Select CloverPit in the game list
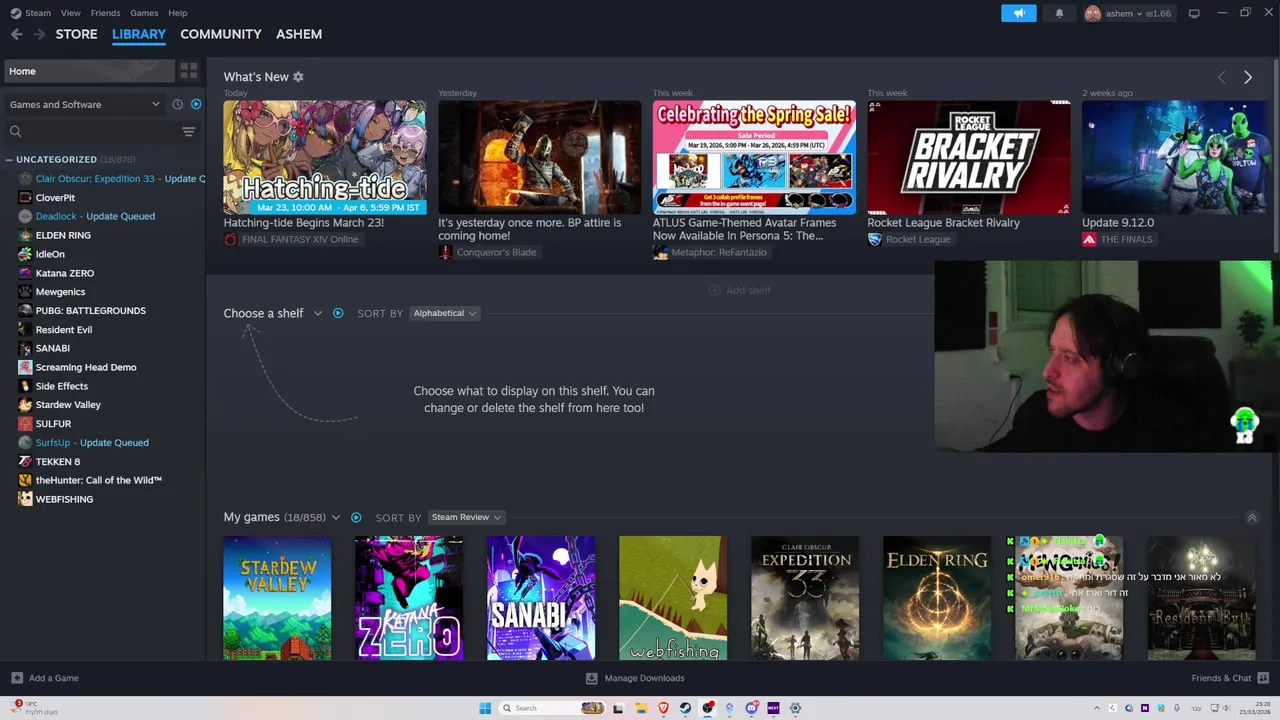The width and height of the screenshot is (1280, 720). 55,198
